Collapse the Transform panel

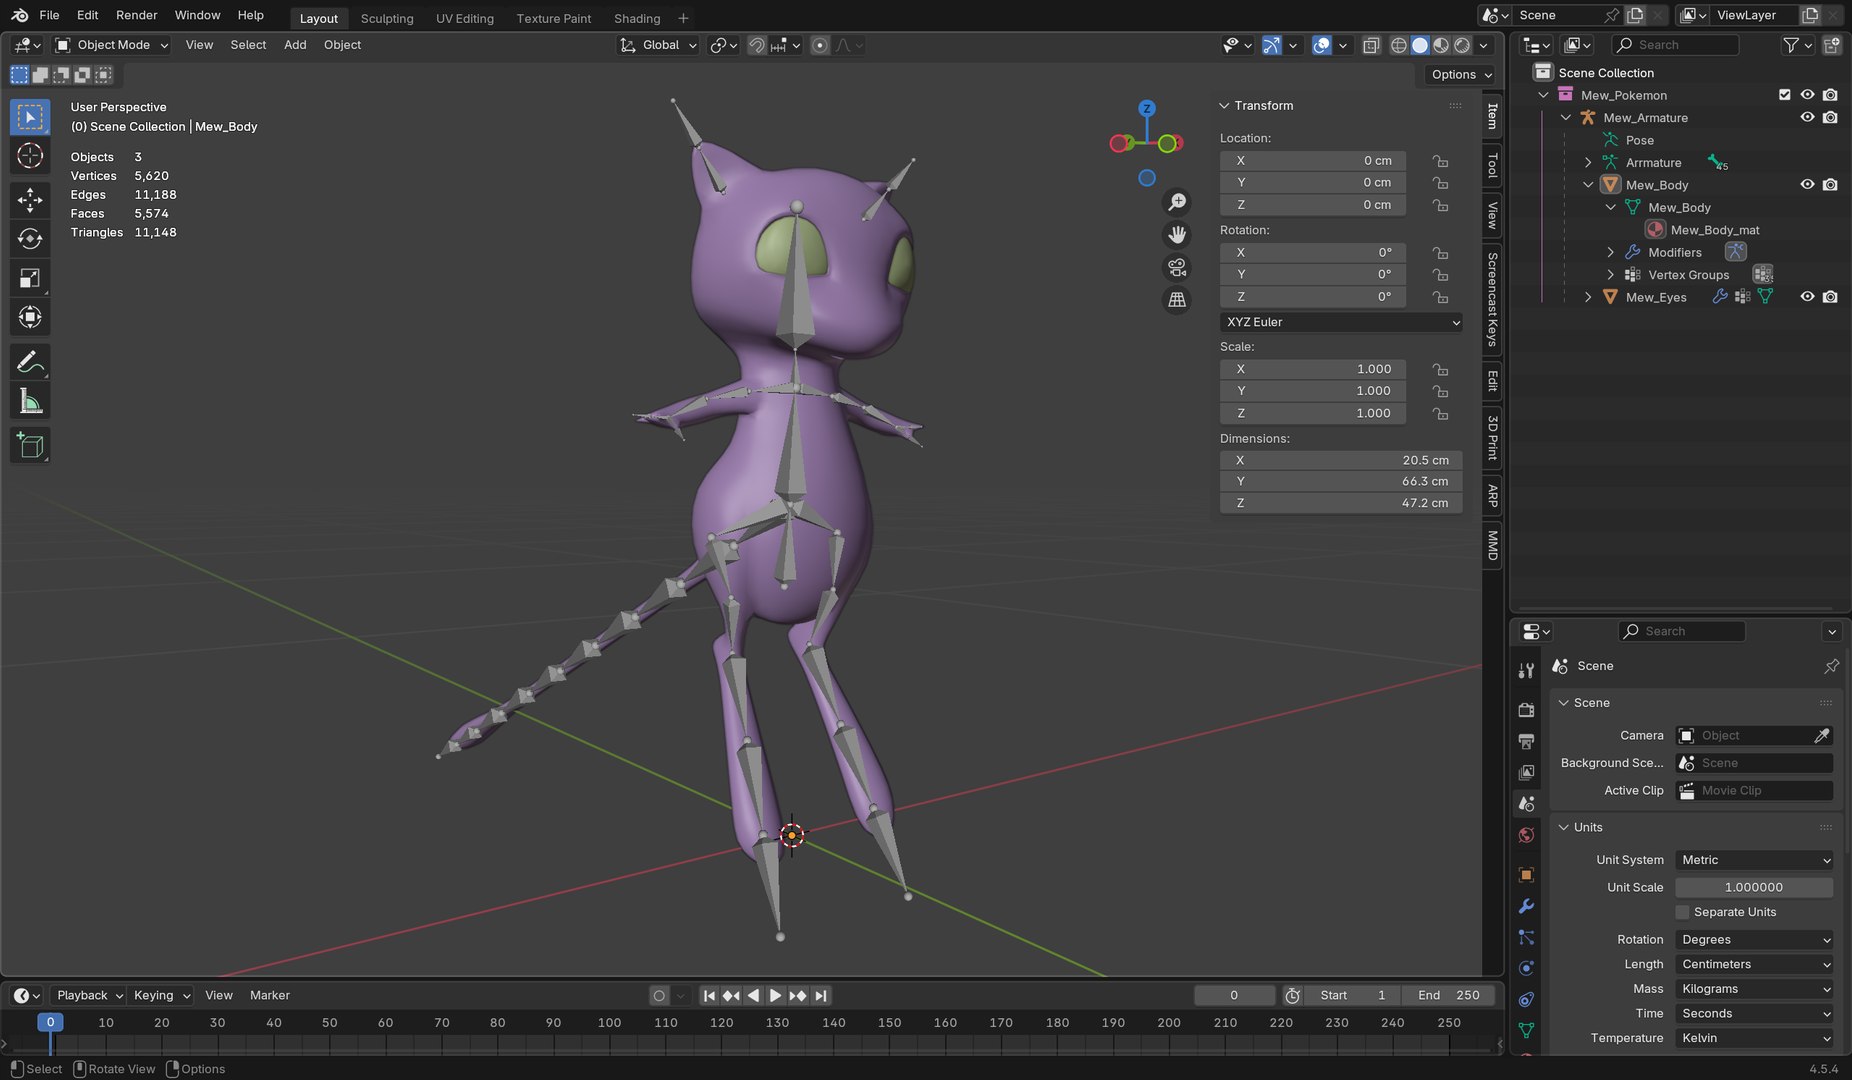pos(1224,106)
